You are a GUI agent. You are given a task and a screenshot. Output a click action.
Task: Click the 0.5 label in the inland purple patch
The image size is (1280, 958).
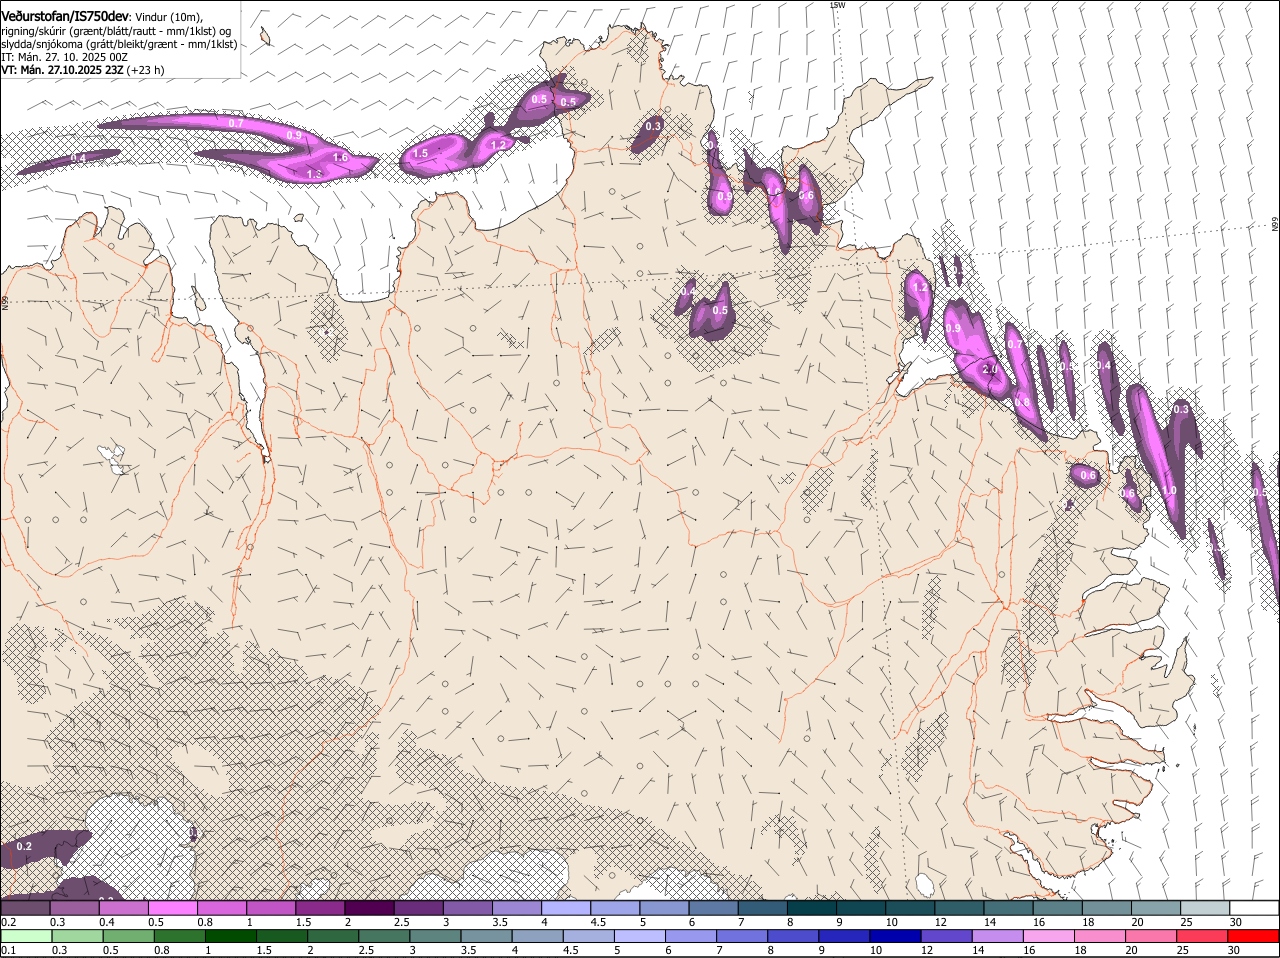(x=720, y=310)
